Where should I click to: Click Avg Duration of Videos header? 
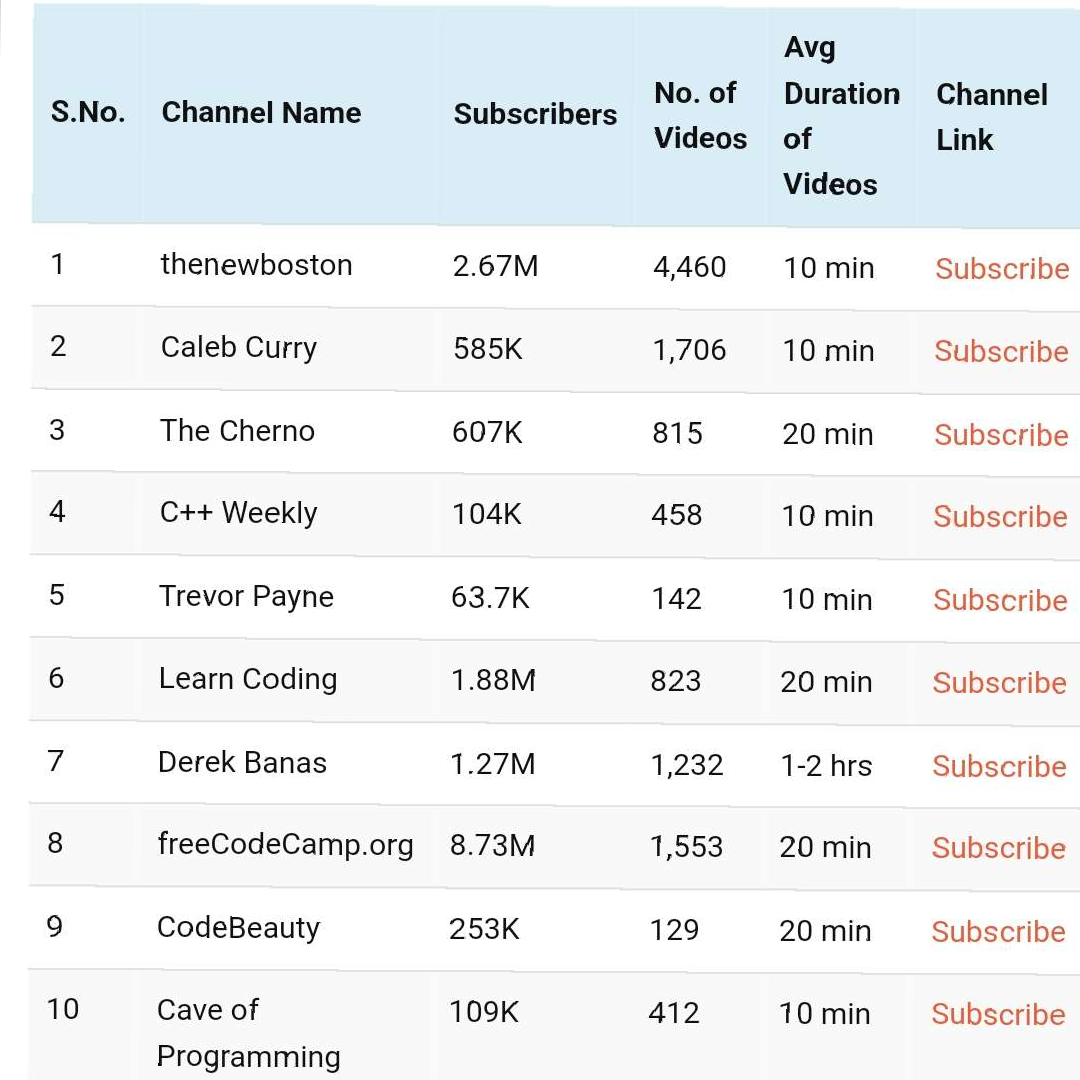[840, 116]
